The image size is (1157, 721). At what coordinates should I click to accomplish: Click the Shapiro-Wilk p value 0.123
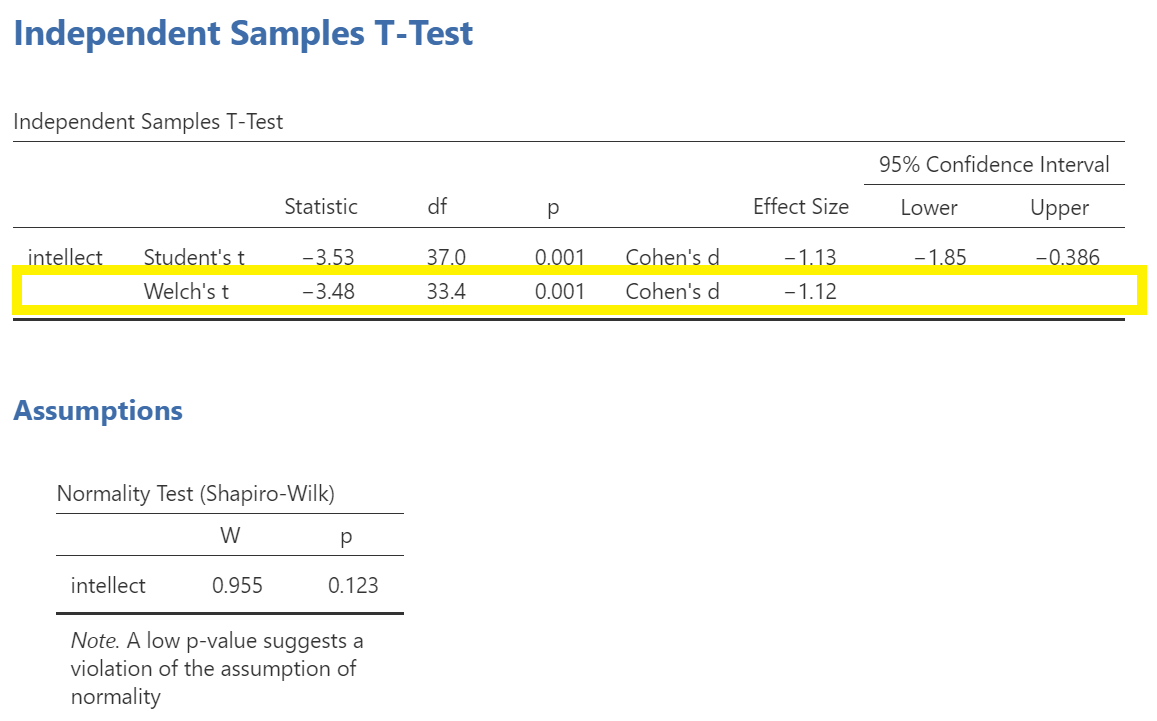point(353,586)
